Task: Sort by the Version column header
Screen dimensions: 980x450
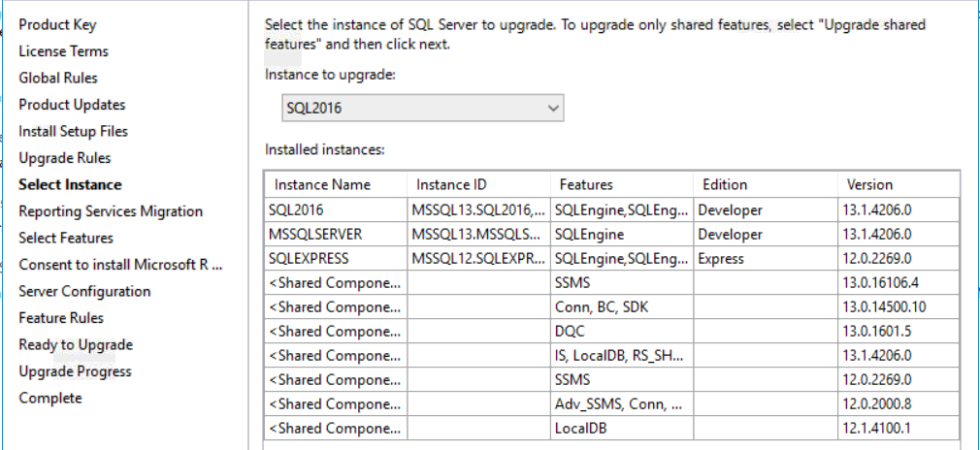Action: (870, 185)
